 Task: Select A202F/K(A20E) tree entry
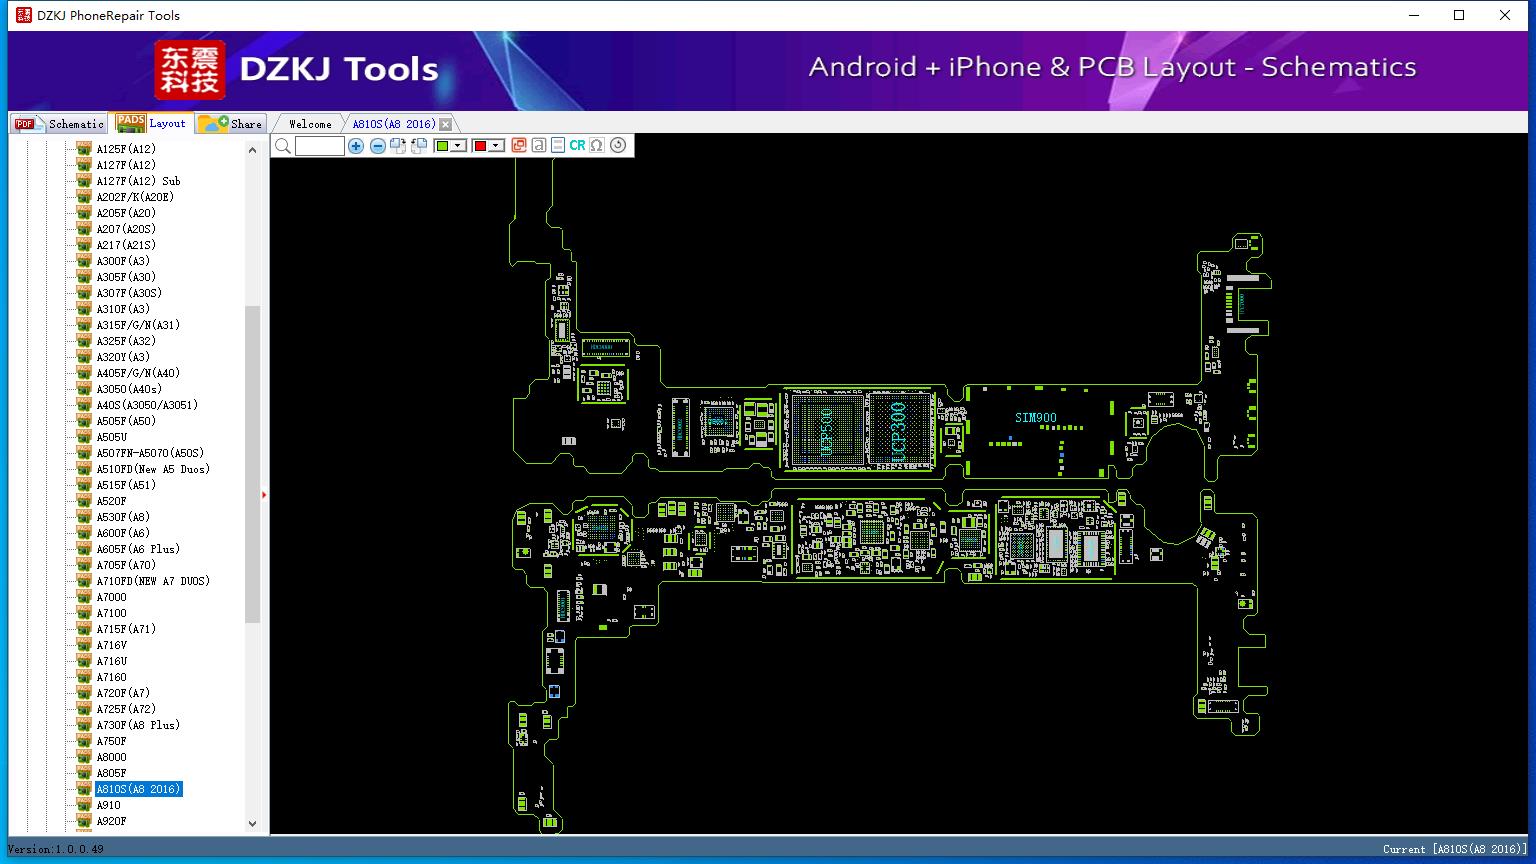click(x=134, y=197)
